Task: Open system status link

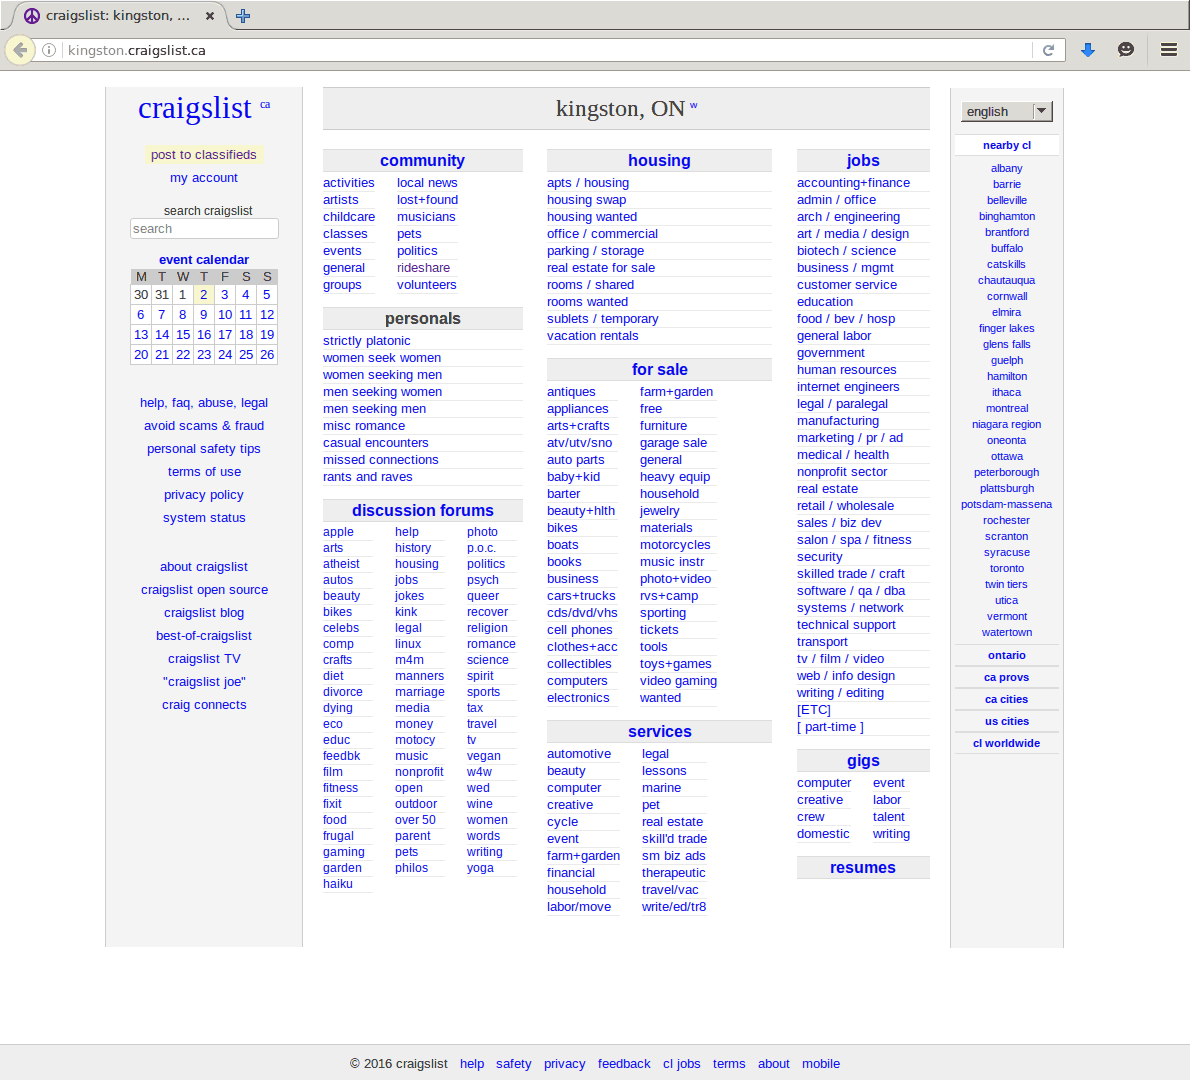Action: coord(203,518)
